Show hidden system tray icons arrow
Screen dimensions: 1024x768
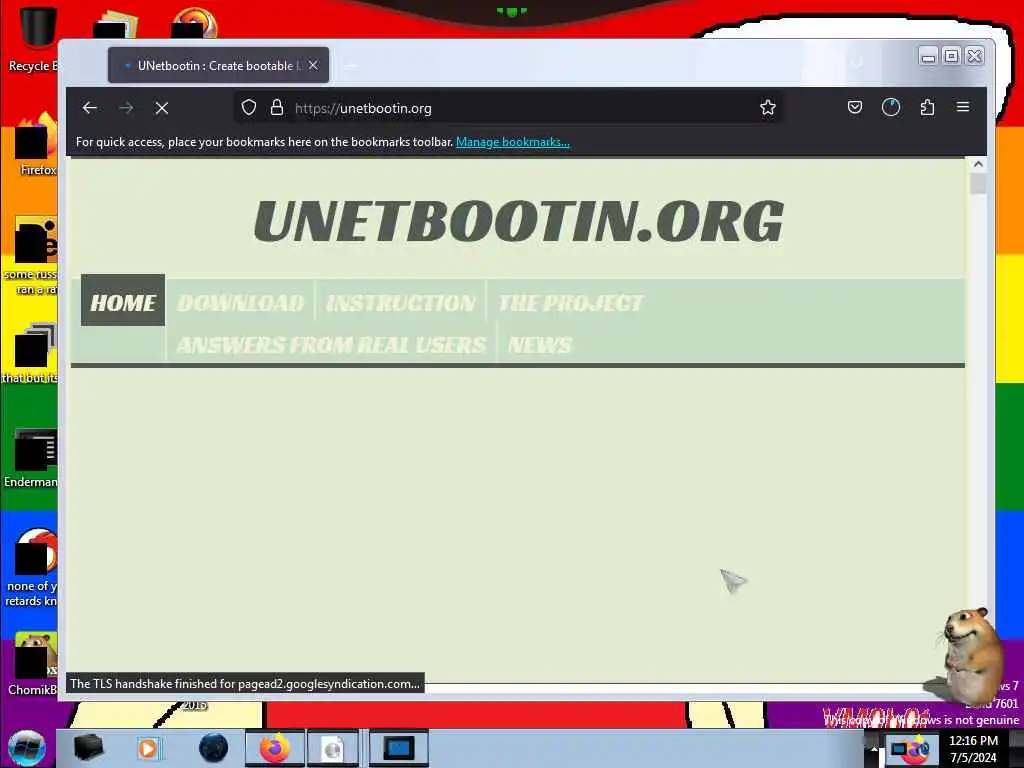(x=874, y=749)
